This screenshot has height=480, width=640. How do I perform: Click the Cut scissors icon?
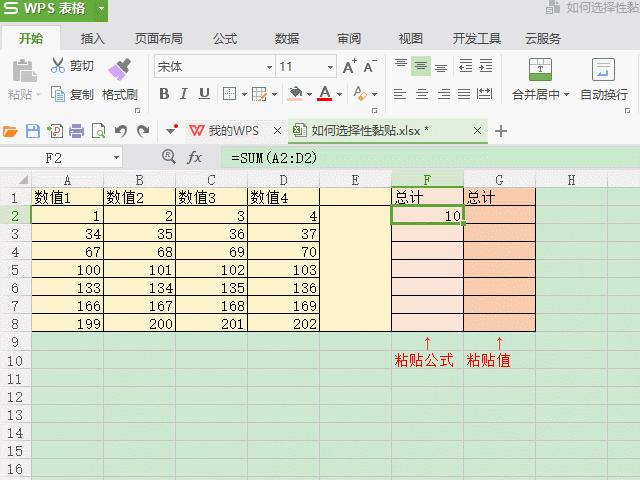point(58,65)
